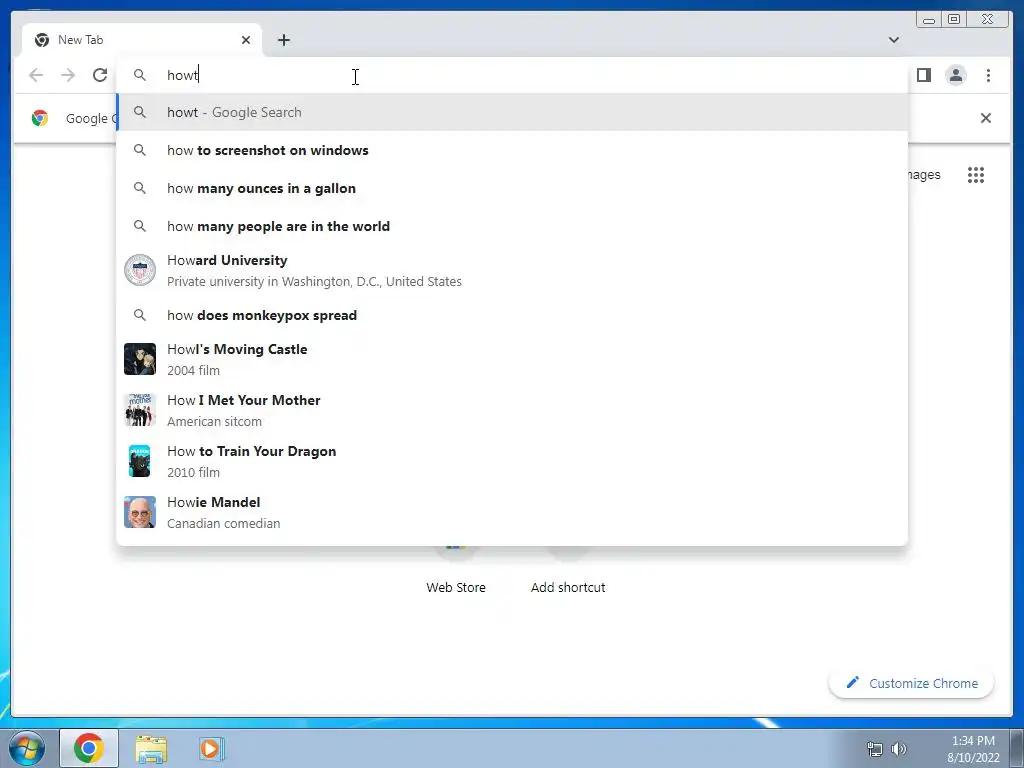Click the network tray icon
1024x768 pixels.
click(x=874, y=749)
